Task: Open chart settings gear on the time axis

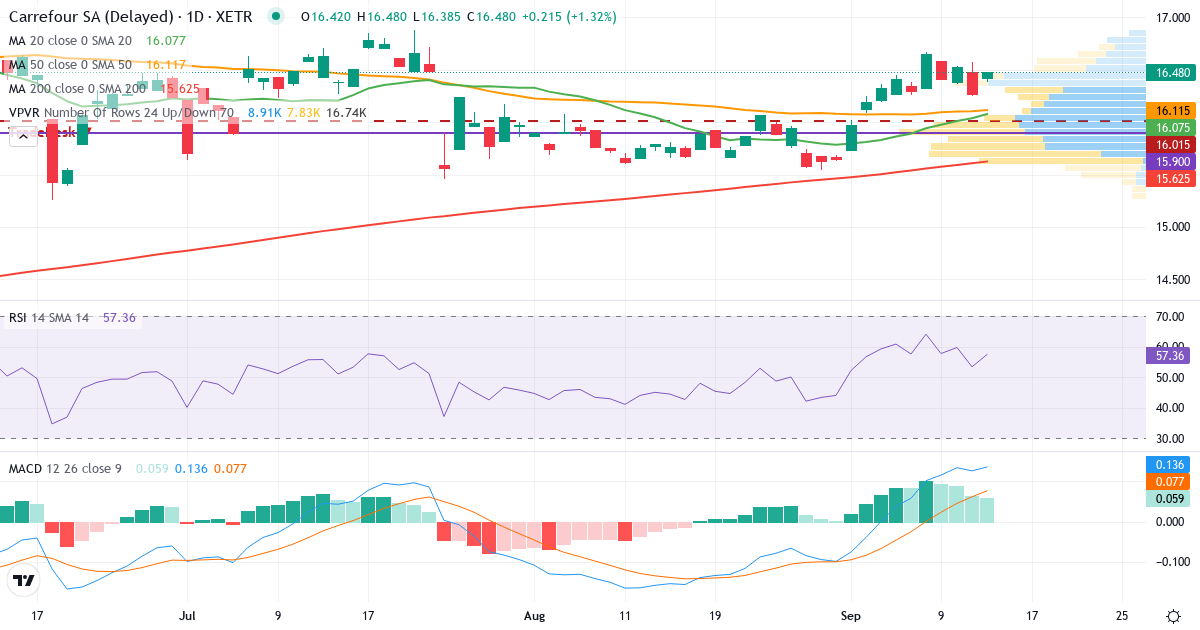Action: click(1172, 615)
